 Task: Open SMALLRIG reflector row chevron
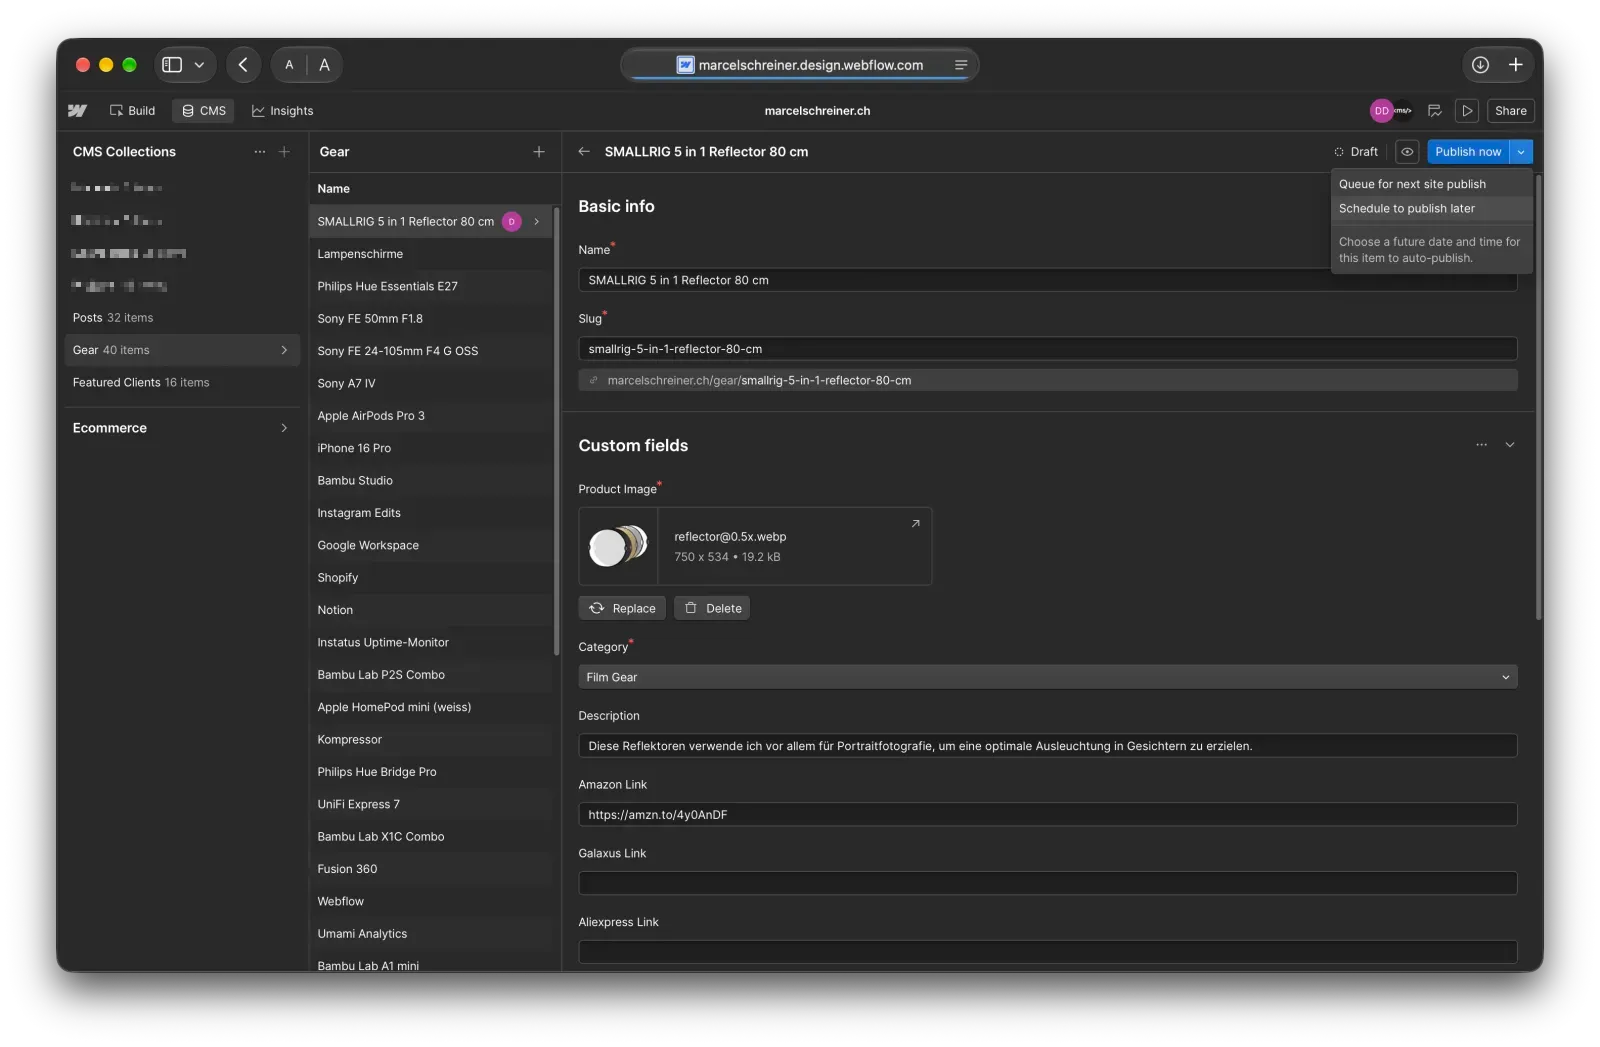tap(537, 222)
